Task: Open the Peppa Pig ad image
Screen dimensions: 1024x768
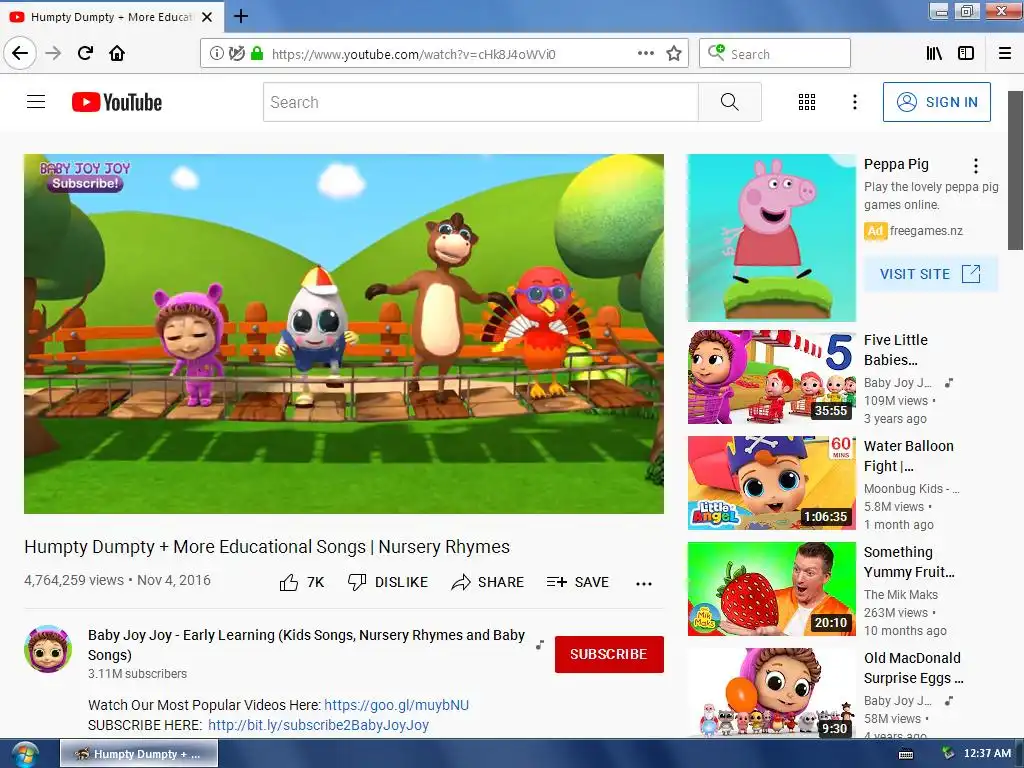Action: [x=771, y=238]
